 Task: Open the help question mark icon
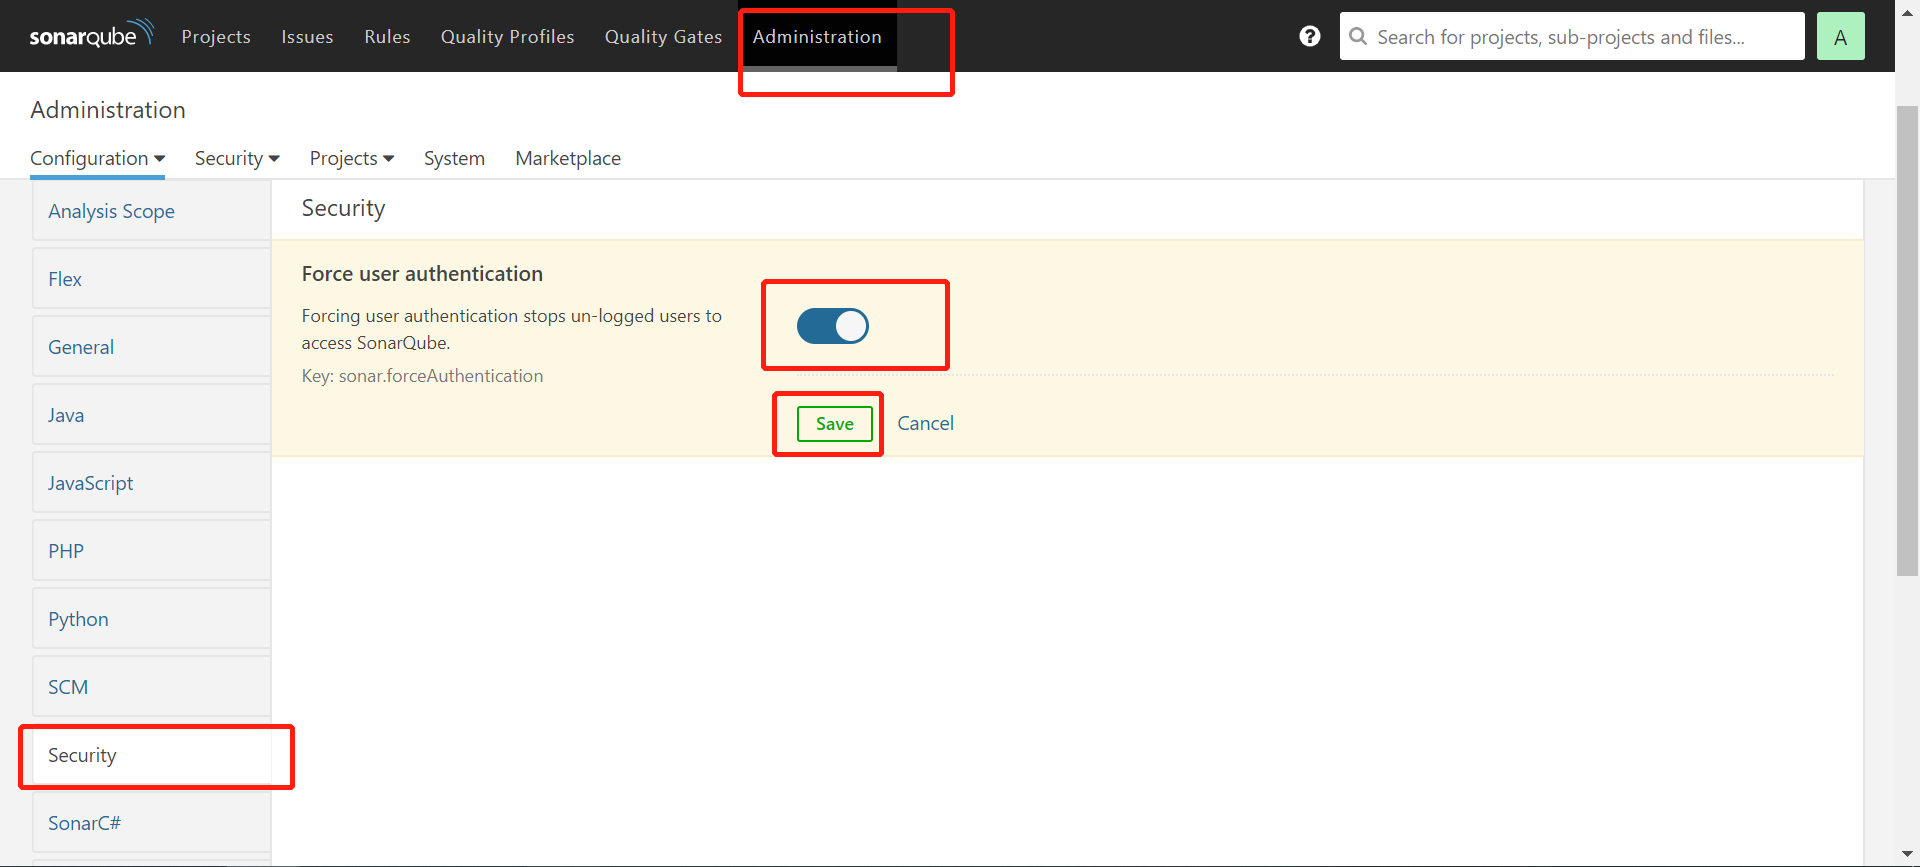(x=1310, y=36)
